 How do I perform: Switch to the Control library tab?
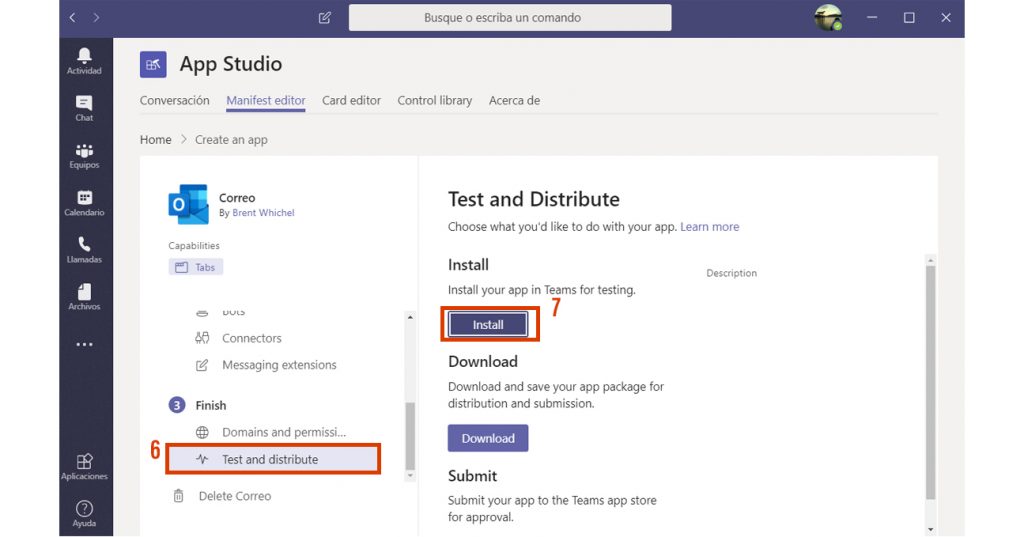click(435, 101)
